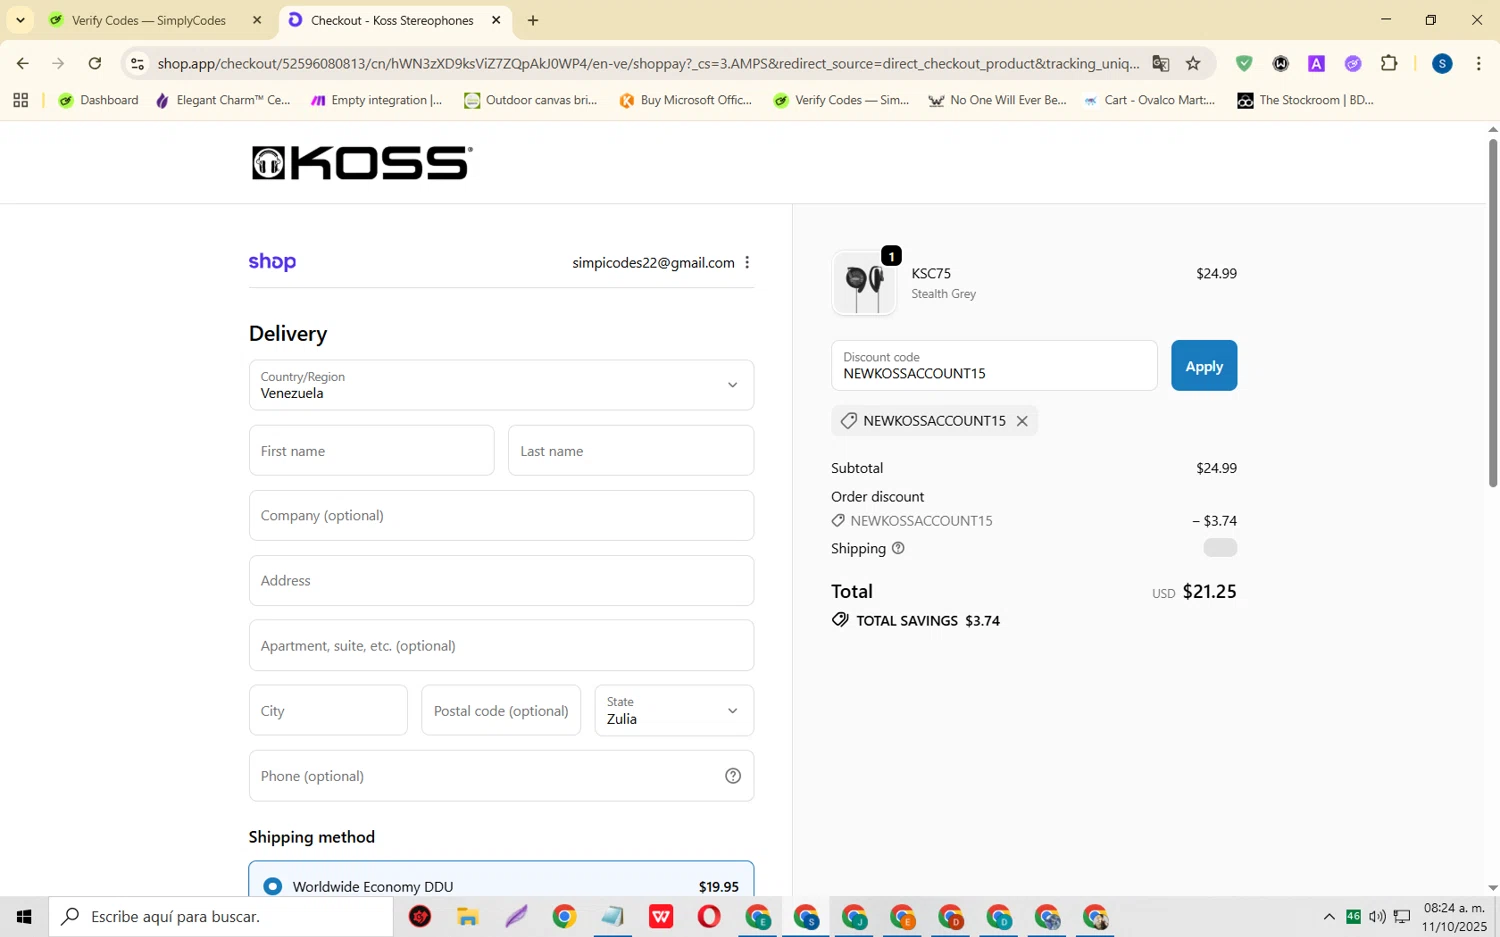Viewport: 1500px width, 937px height.
Task: Open the Chrome three-dot menu
Action: pos(1479,64)
